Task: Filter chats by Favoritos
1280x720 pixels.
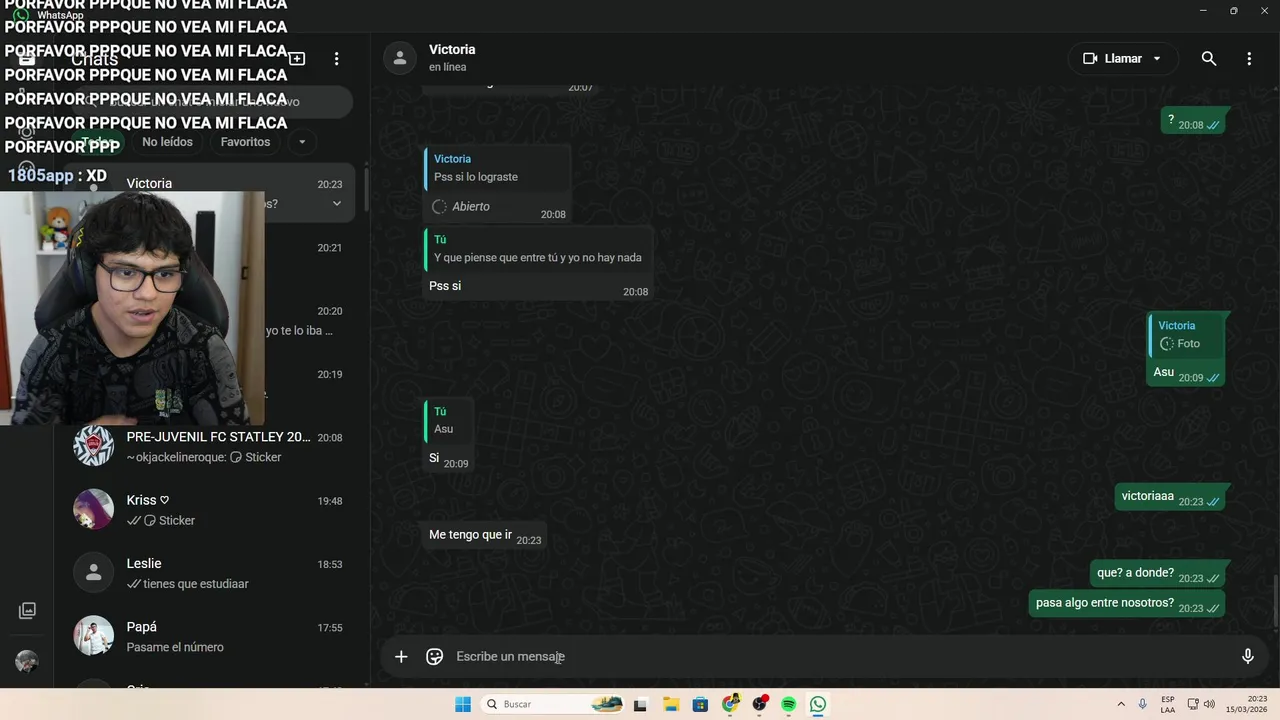Action: click(245, 142)
